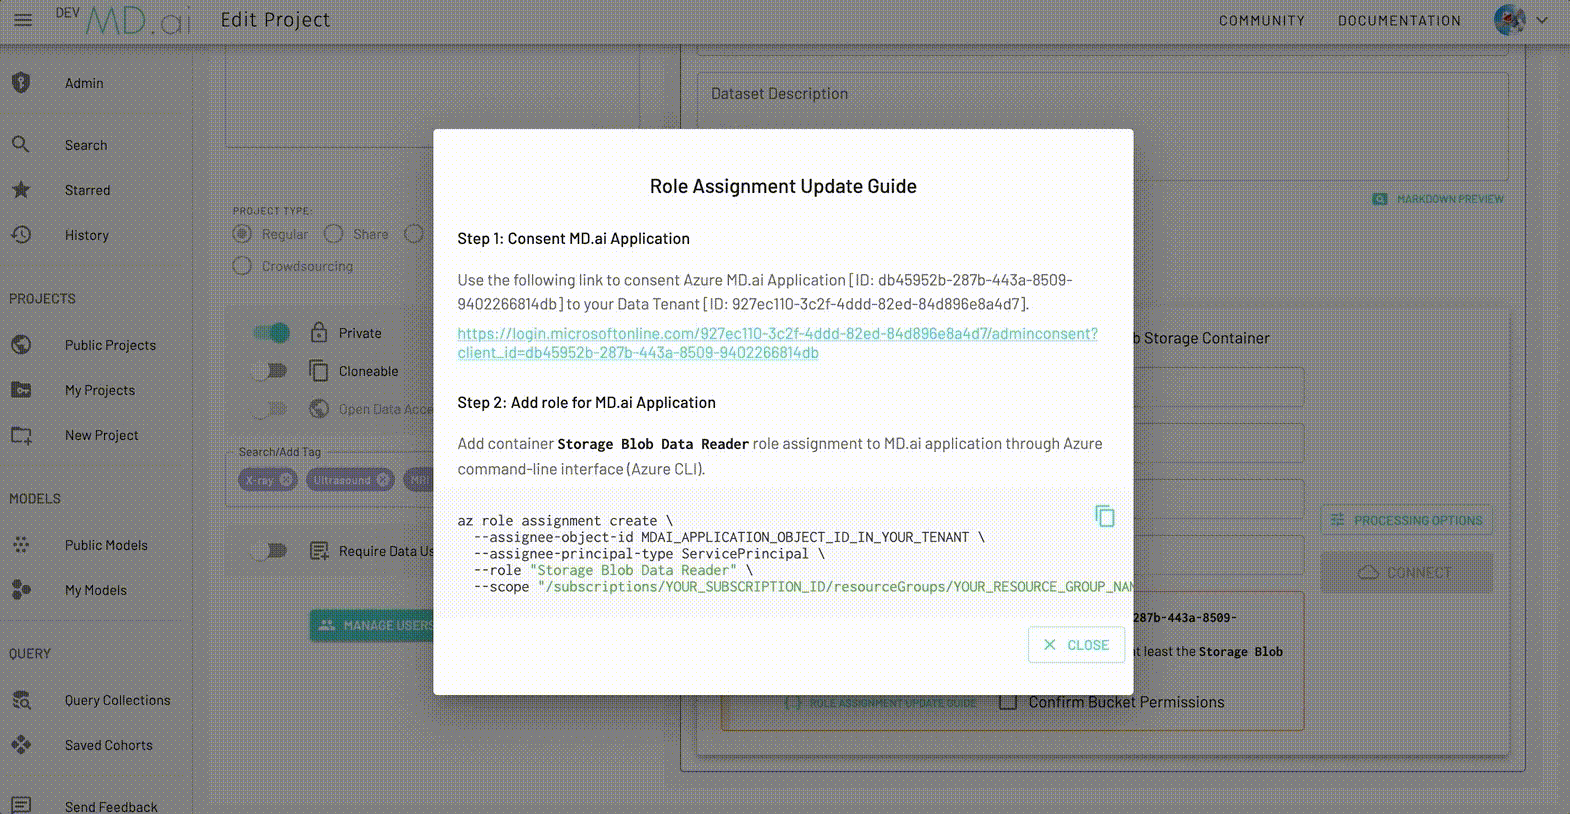Close the Role Assignment Update Guide dialog
Screen dimensions: 1570x814
(1076, 645)
